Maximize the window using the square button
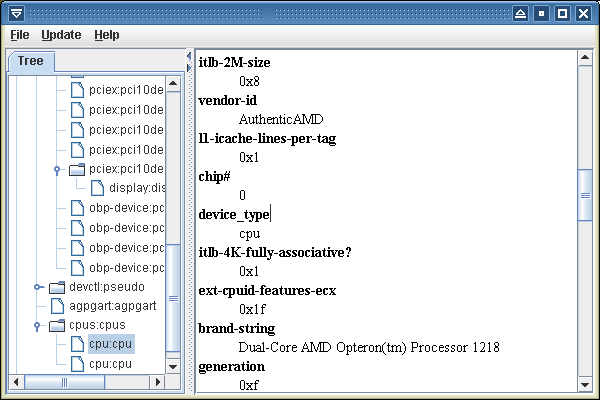Image resolution: width=600 pixels, height=400 pixels. click(x=562, y=14)
